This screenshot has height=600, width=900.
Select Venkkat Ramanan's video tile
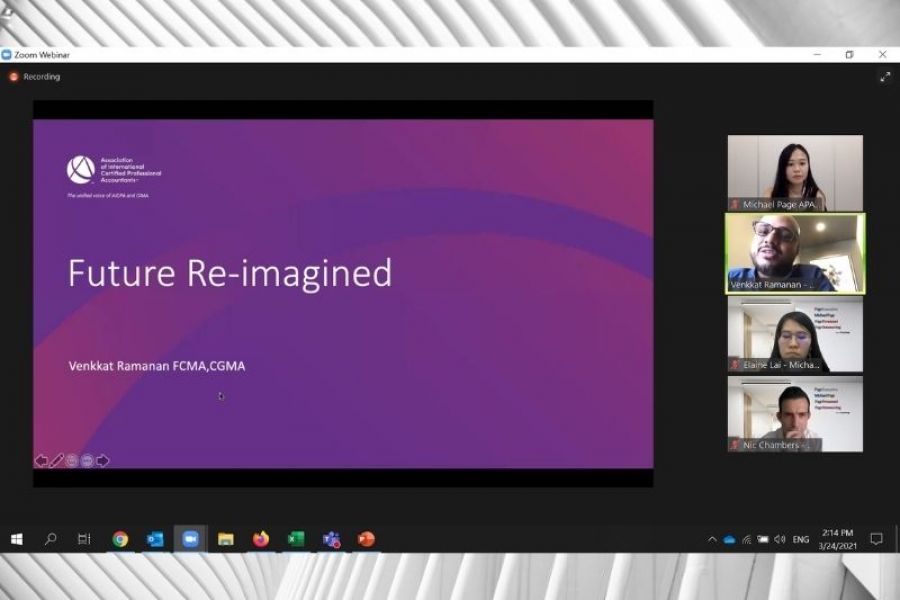[795, 253]
